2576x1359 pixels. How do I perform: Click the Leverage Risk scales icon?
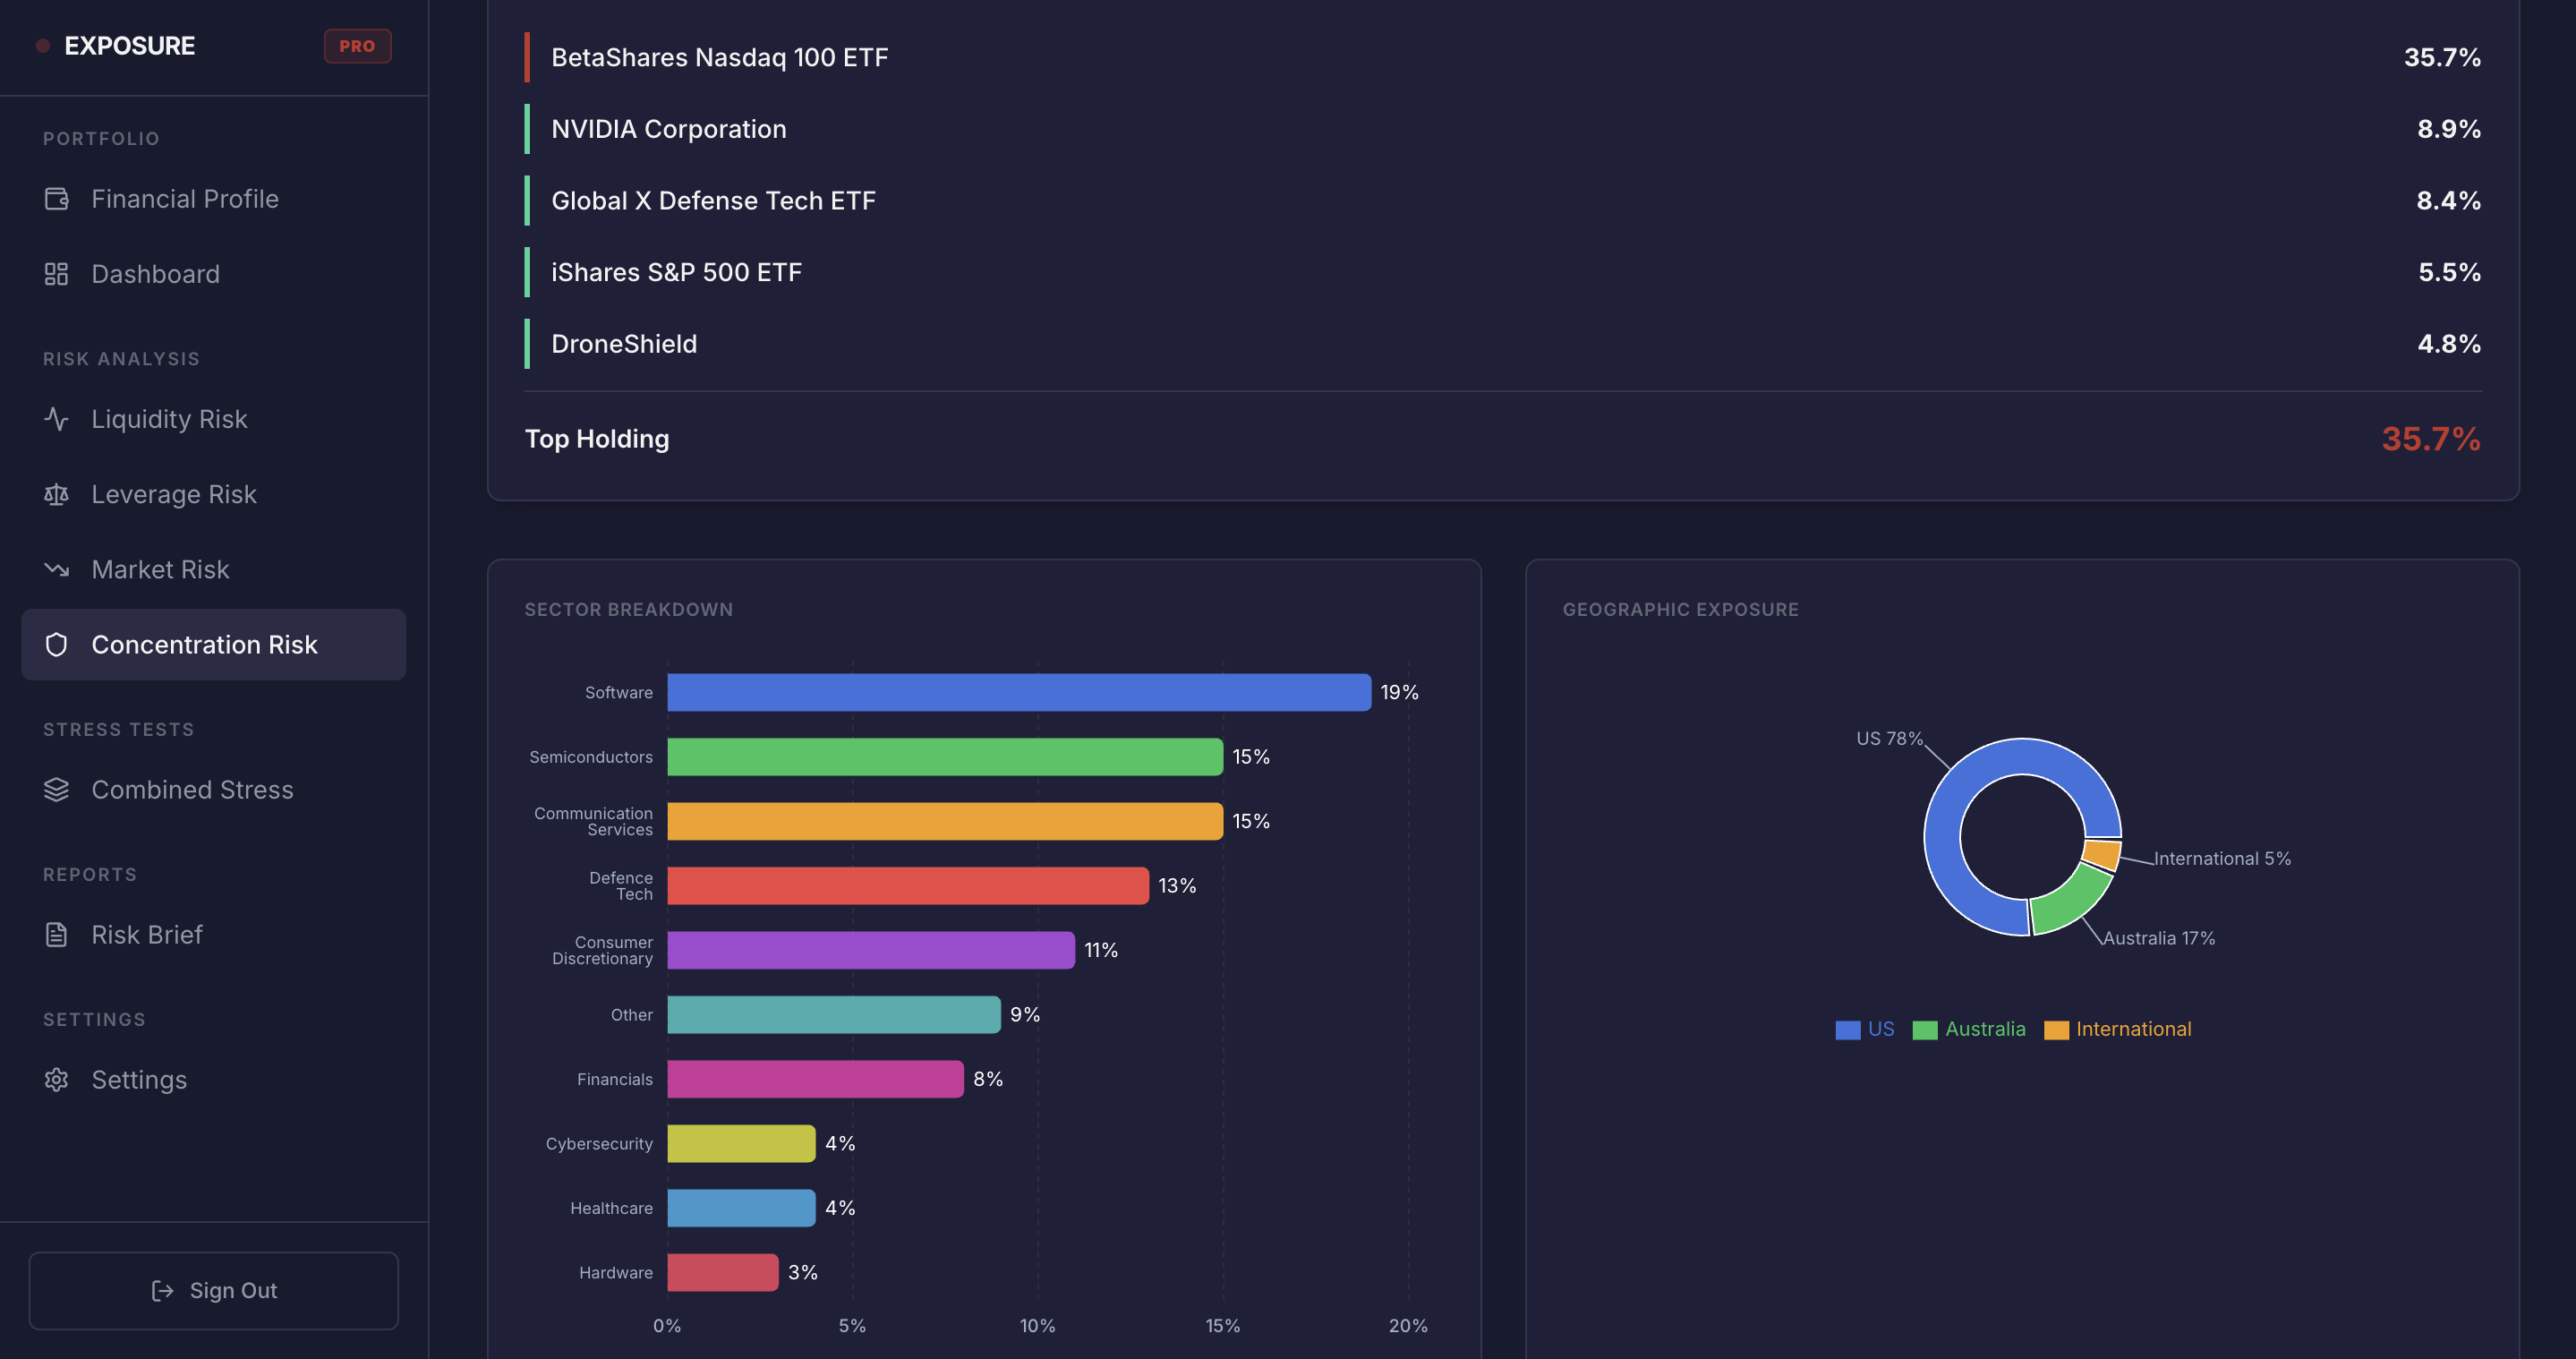point(56,494)
